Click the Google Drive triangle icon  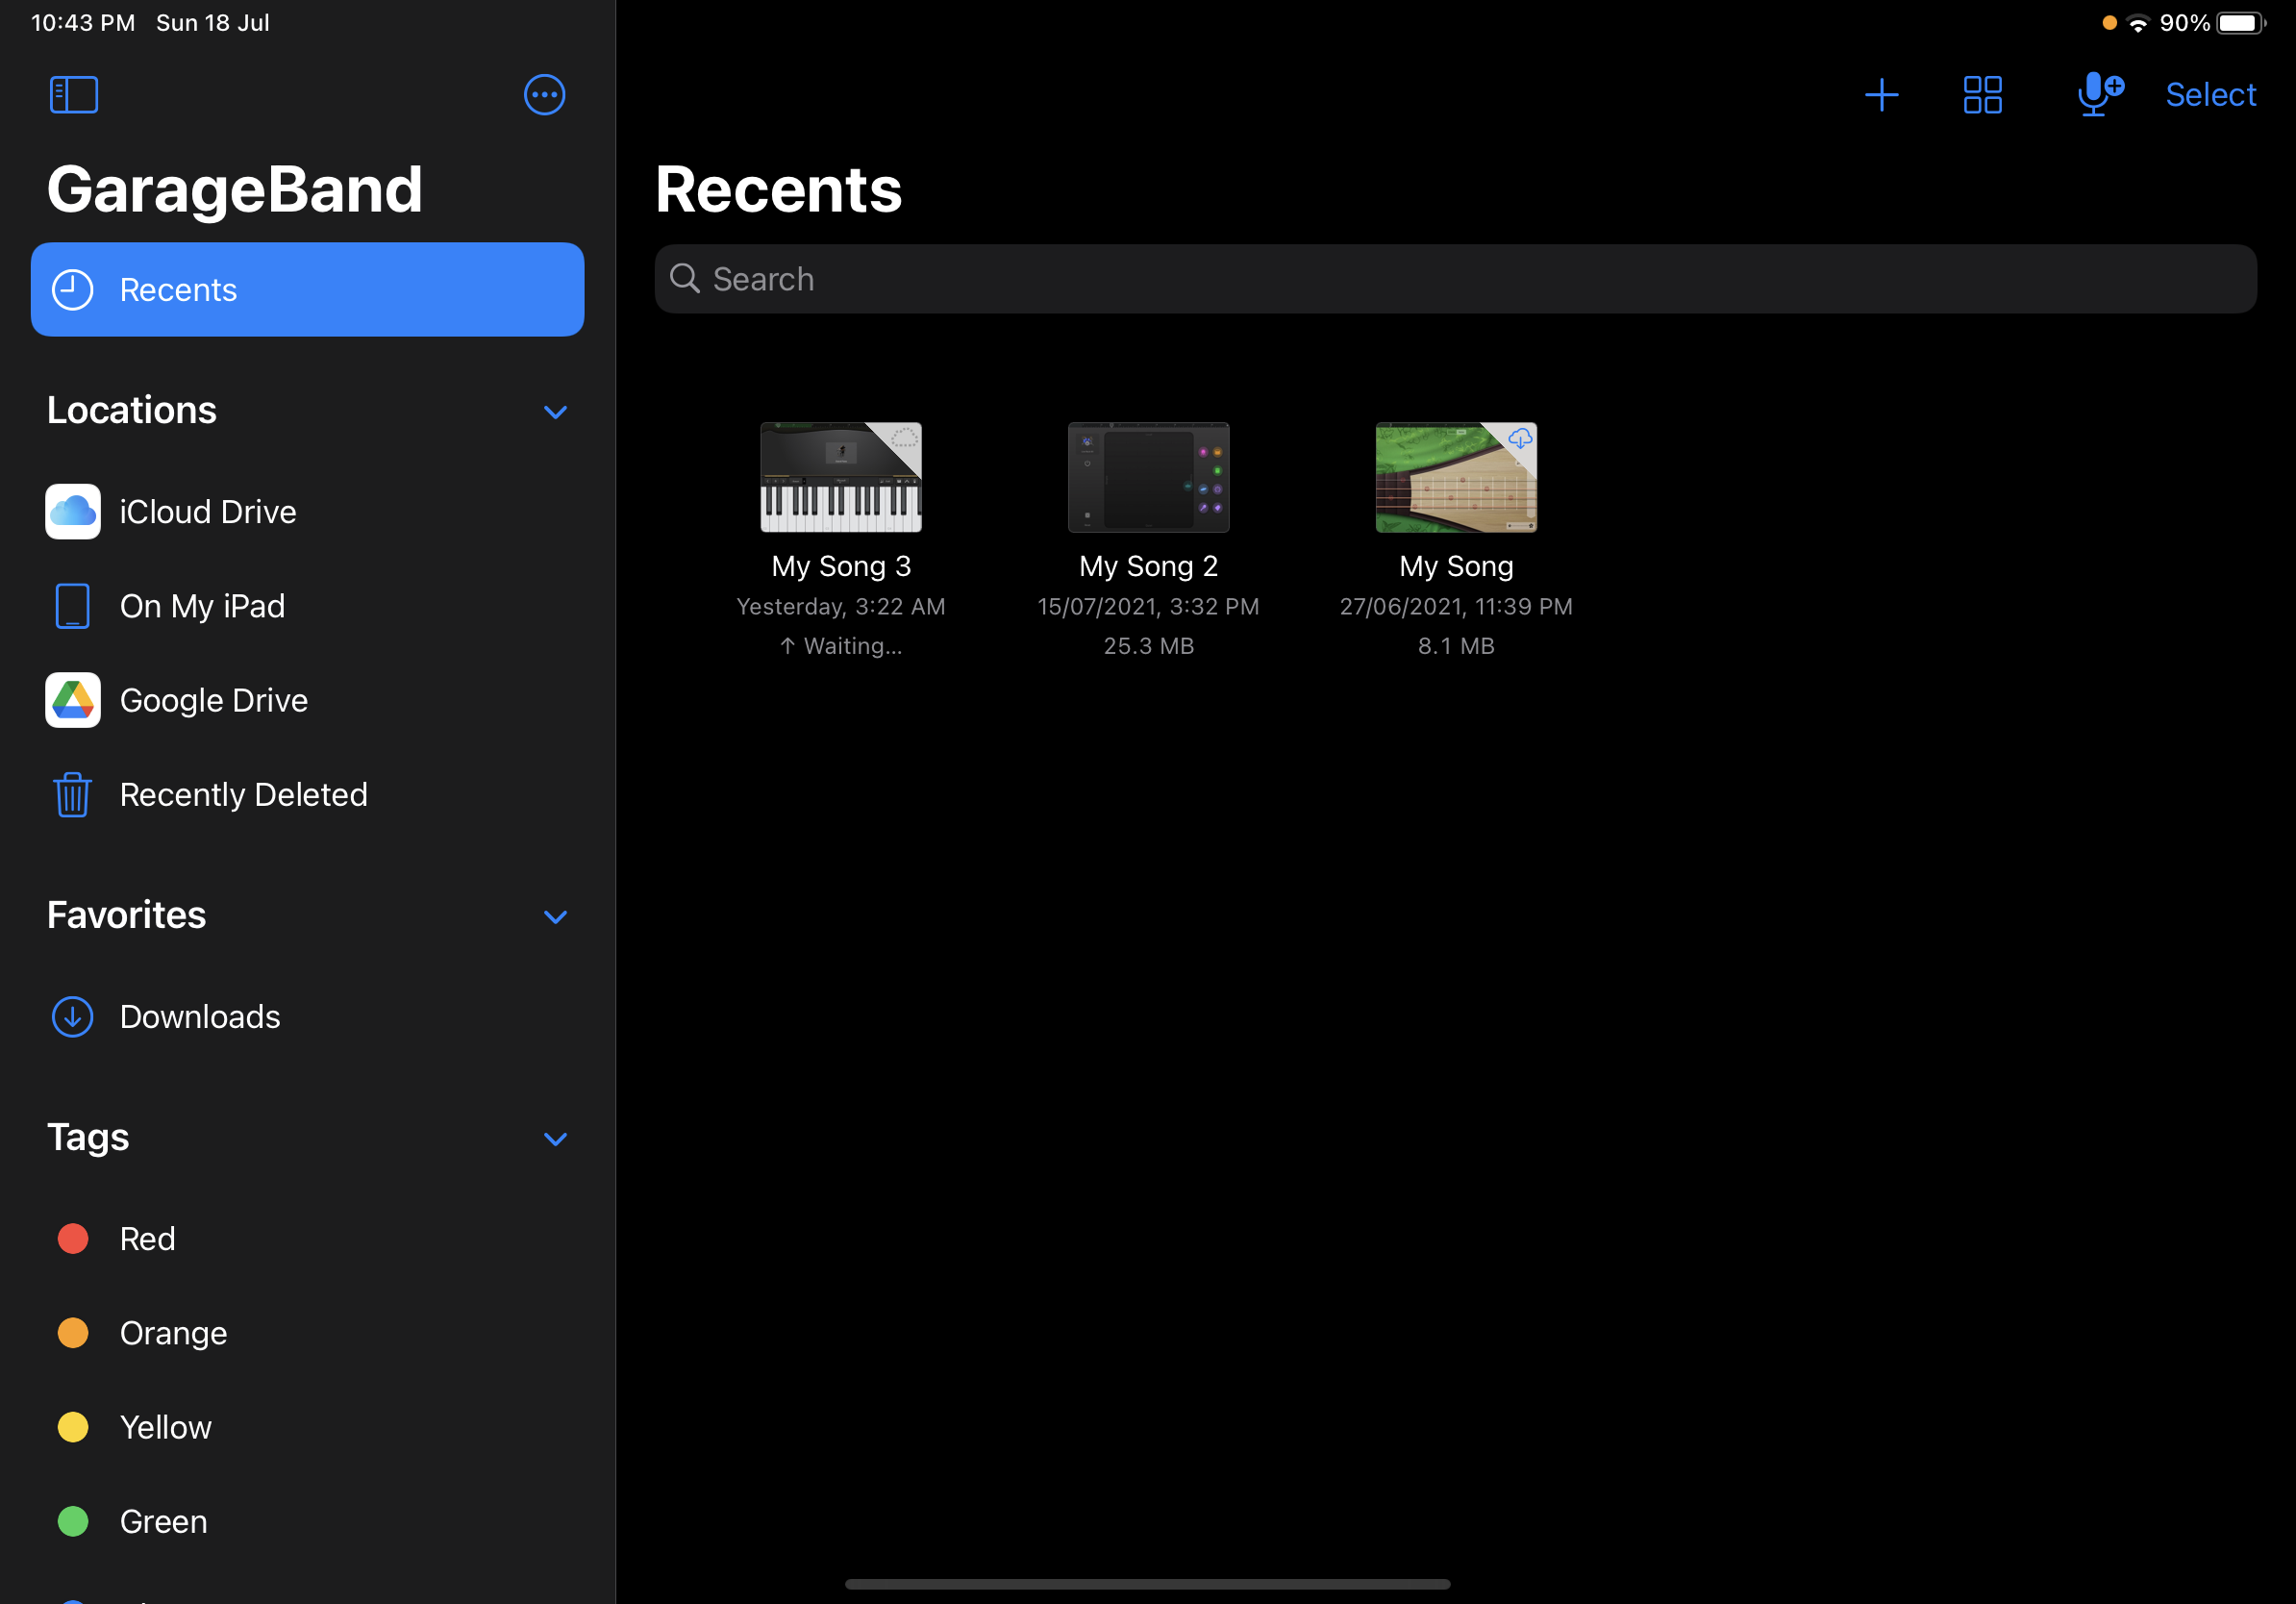(x=73, y=700)
